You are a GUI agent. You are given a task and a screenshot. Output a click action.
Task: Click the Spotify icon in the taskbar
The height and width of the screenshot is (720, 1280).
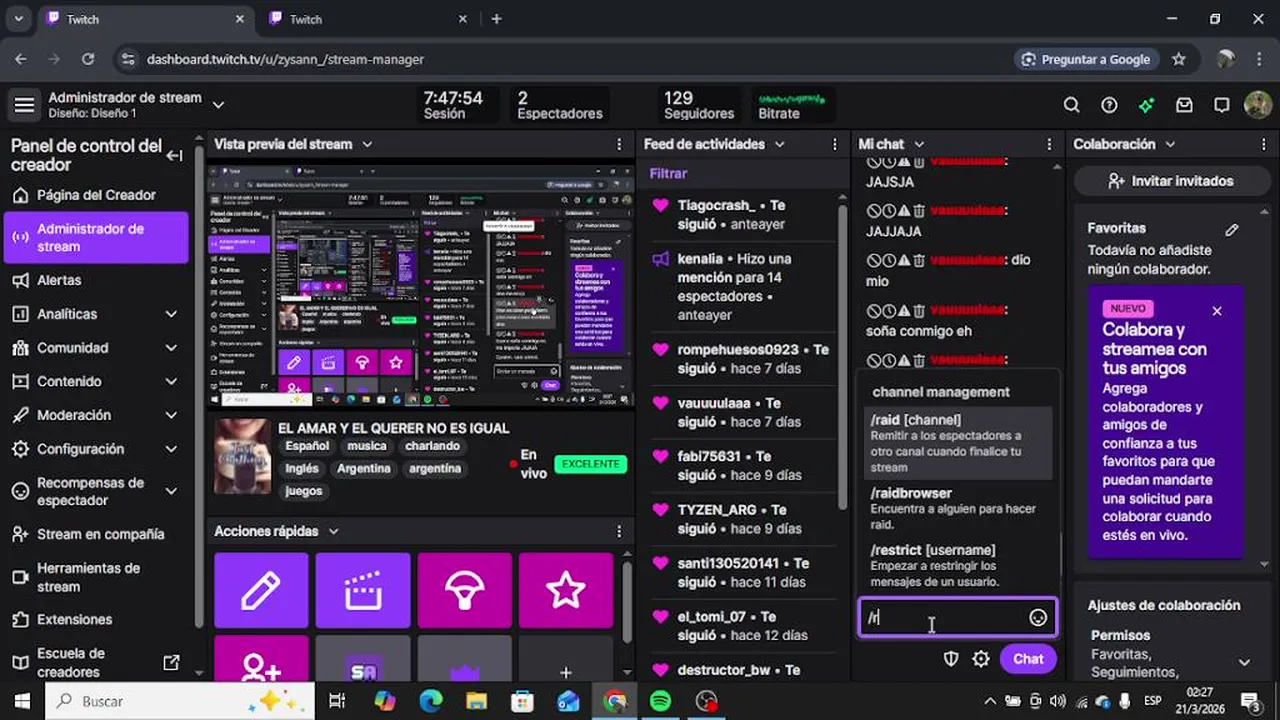[660, 701]
